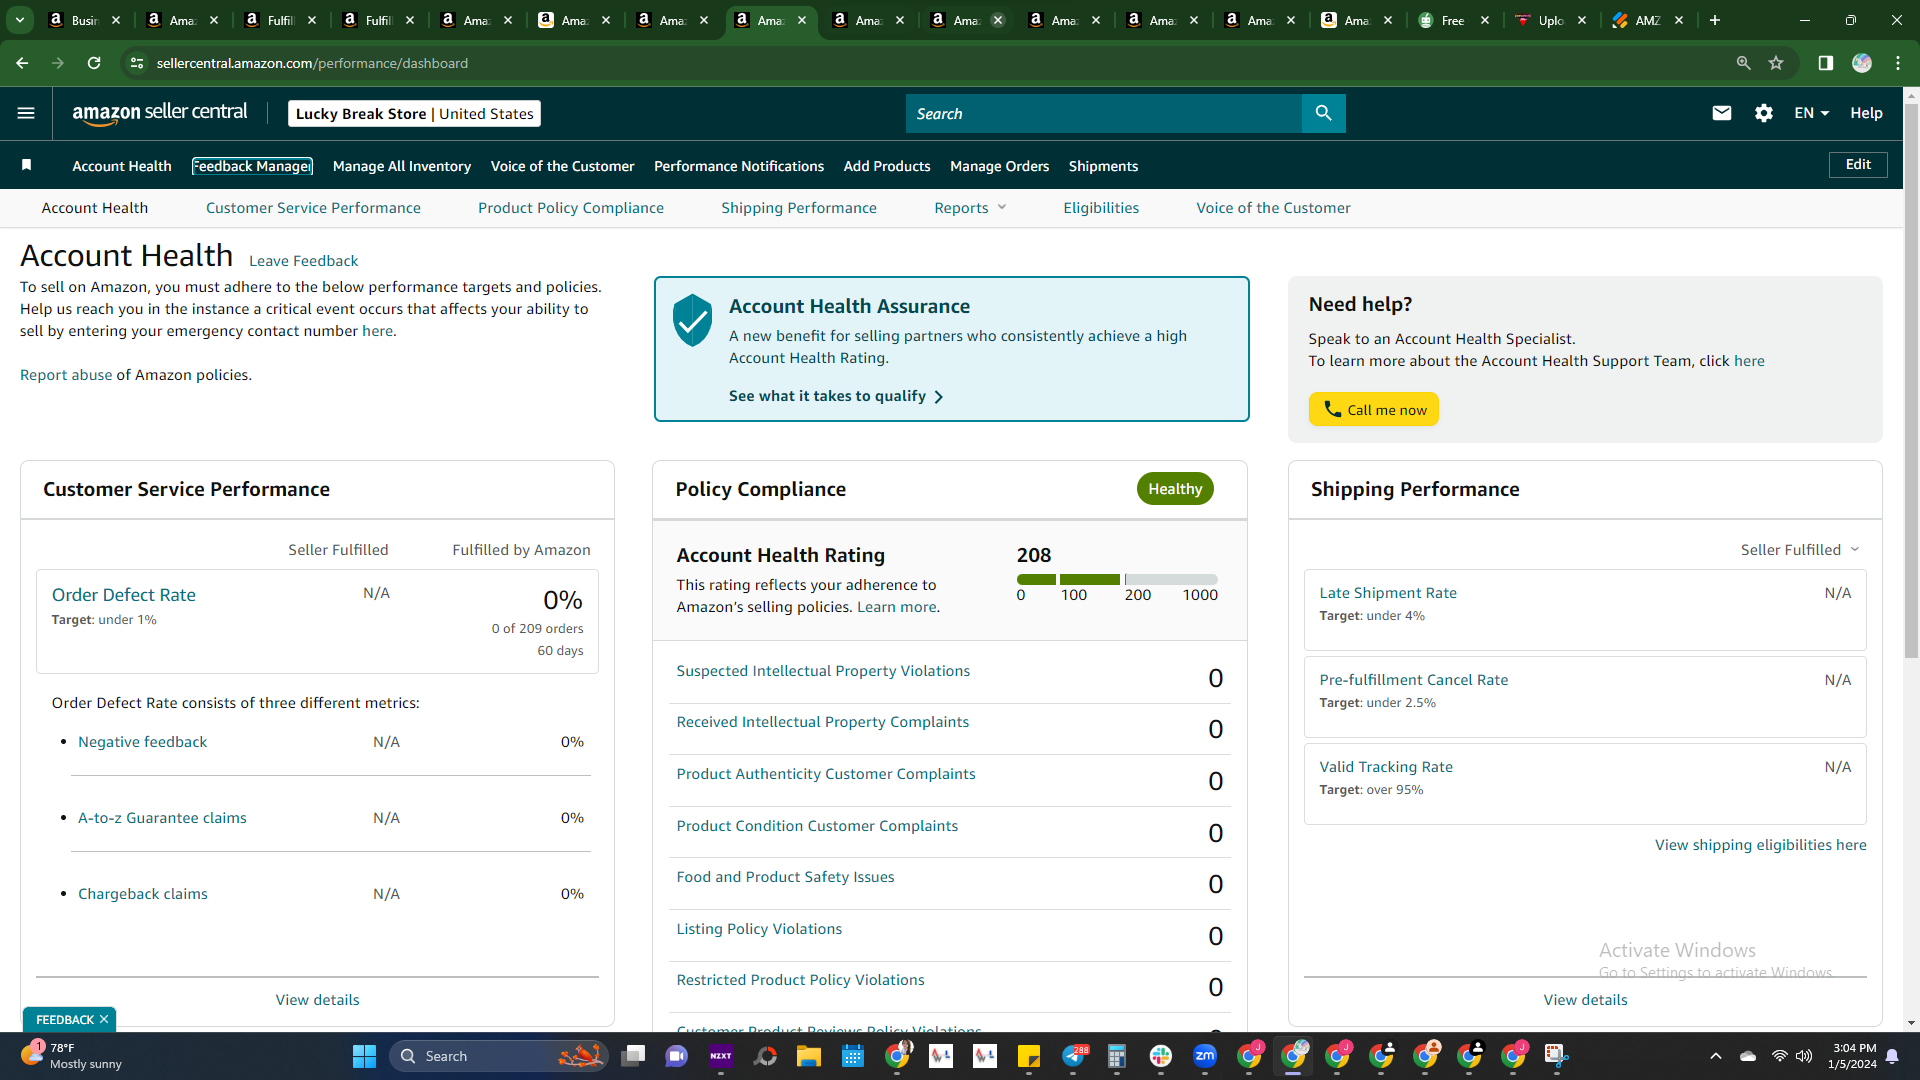Click the zoom magnifier in address bar
The height and width of the screenshot is (1080, 1920).
tap(1743, 63)
